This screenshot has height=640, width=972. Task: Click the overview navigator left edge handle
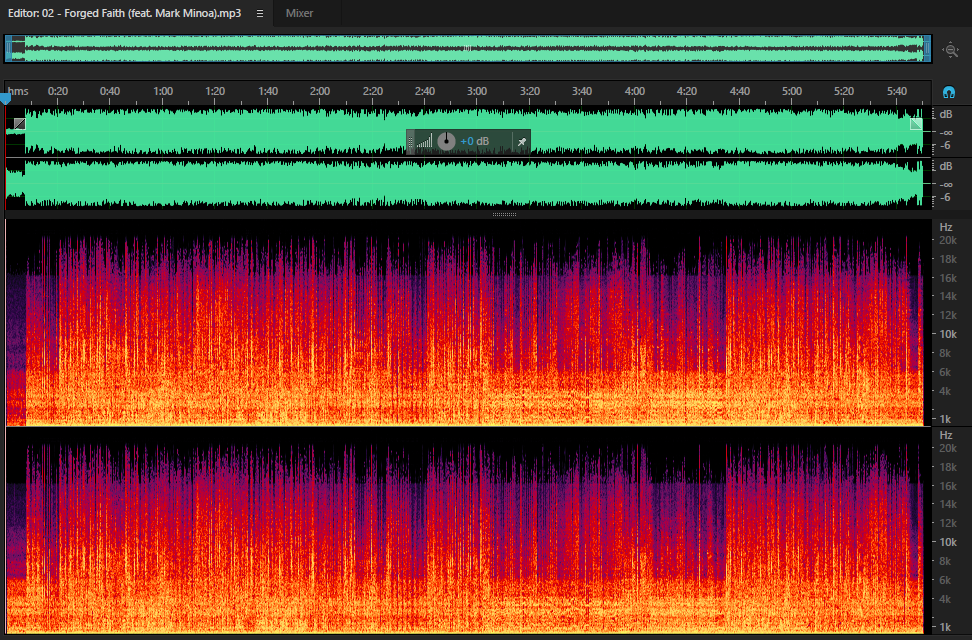8,48
